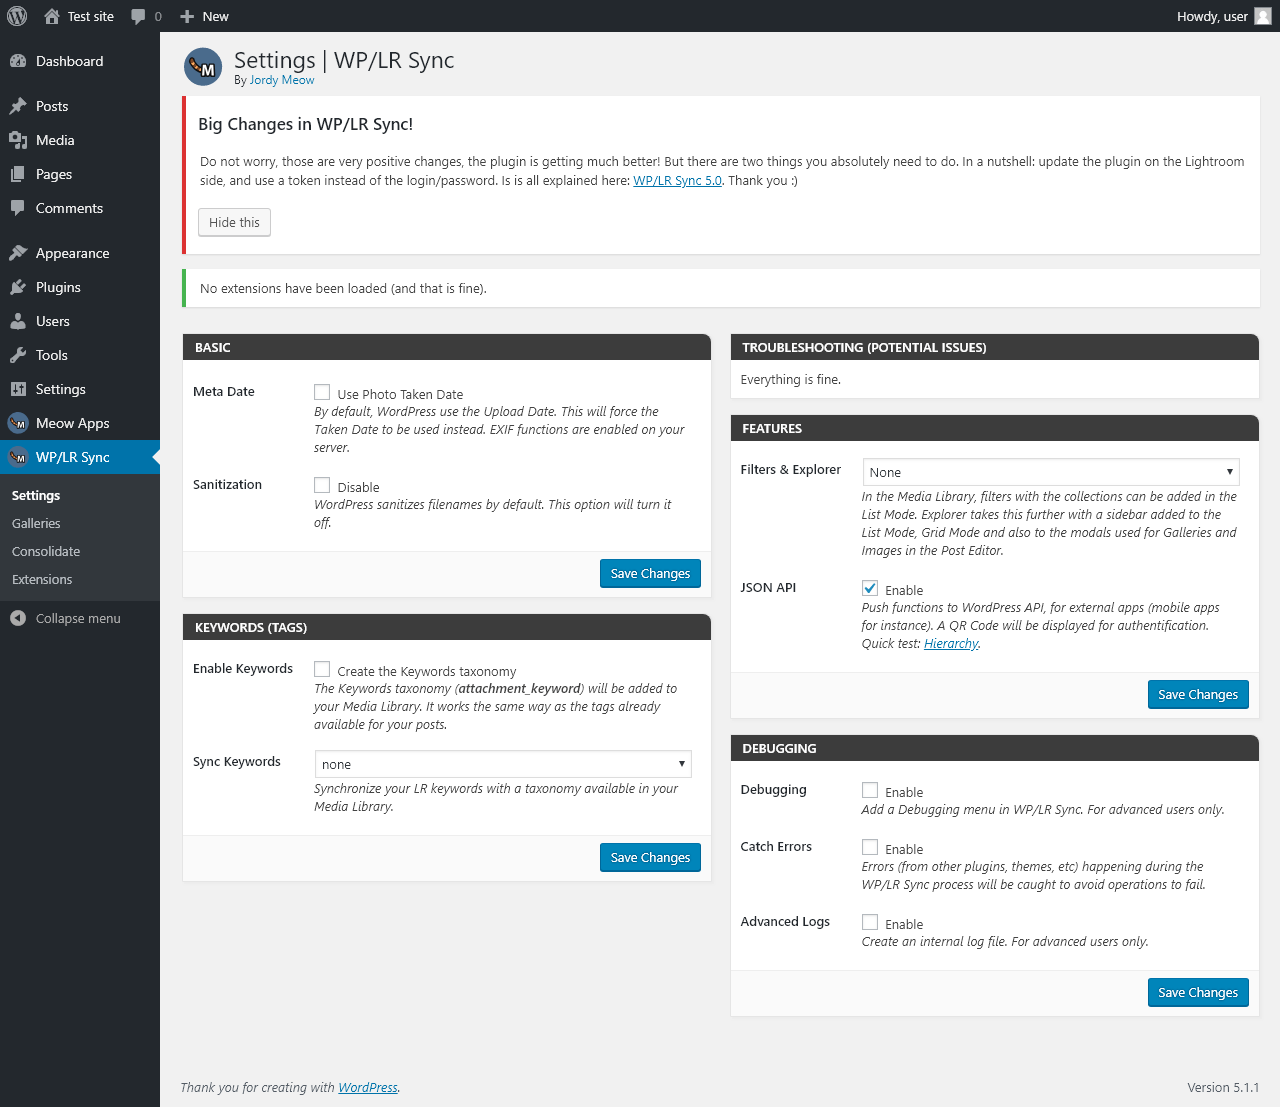Click the Hide this button
Viewport: 1280px width, 1107px height.
(x=234, y=222)
